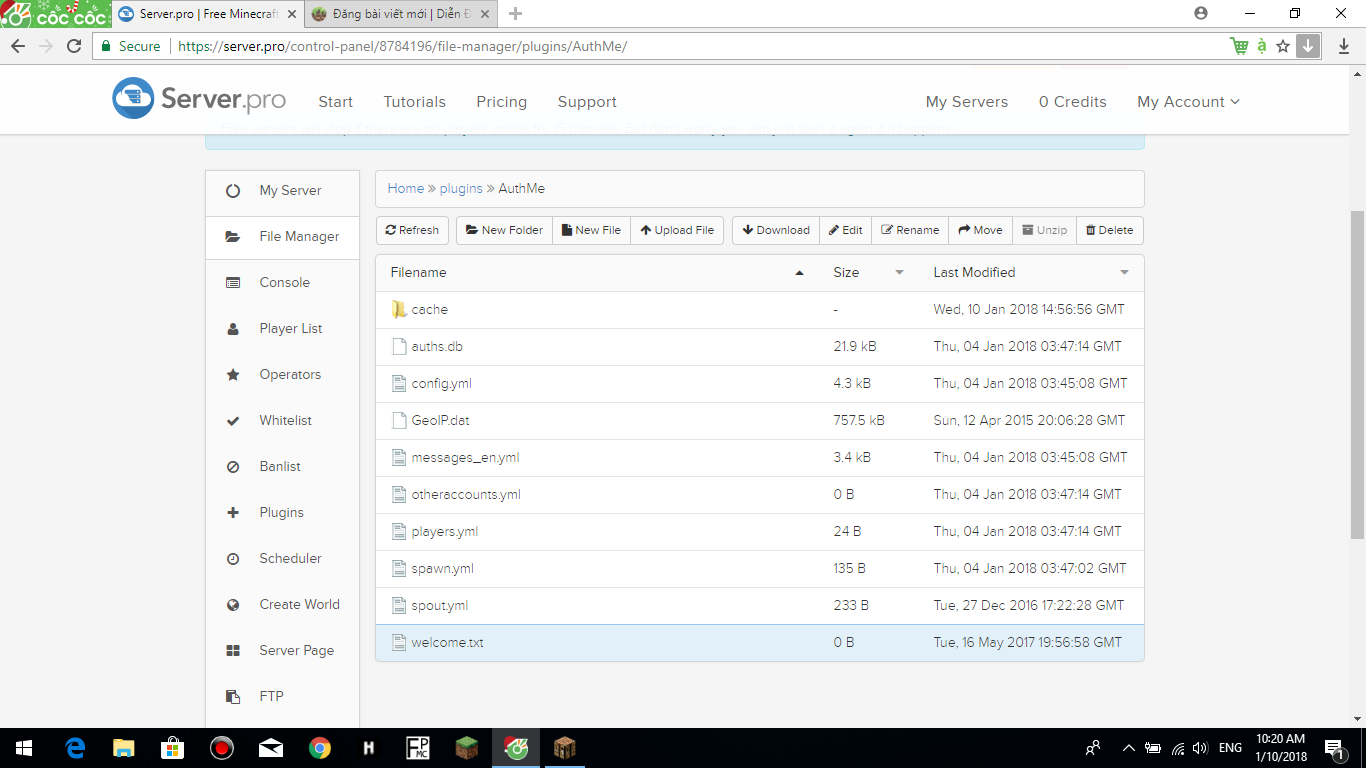Sort files by Size column arrow
The image size is (1366, 768).
tap(899, 273)
